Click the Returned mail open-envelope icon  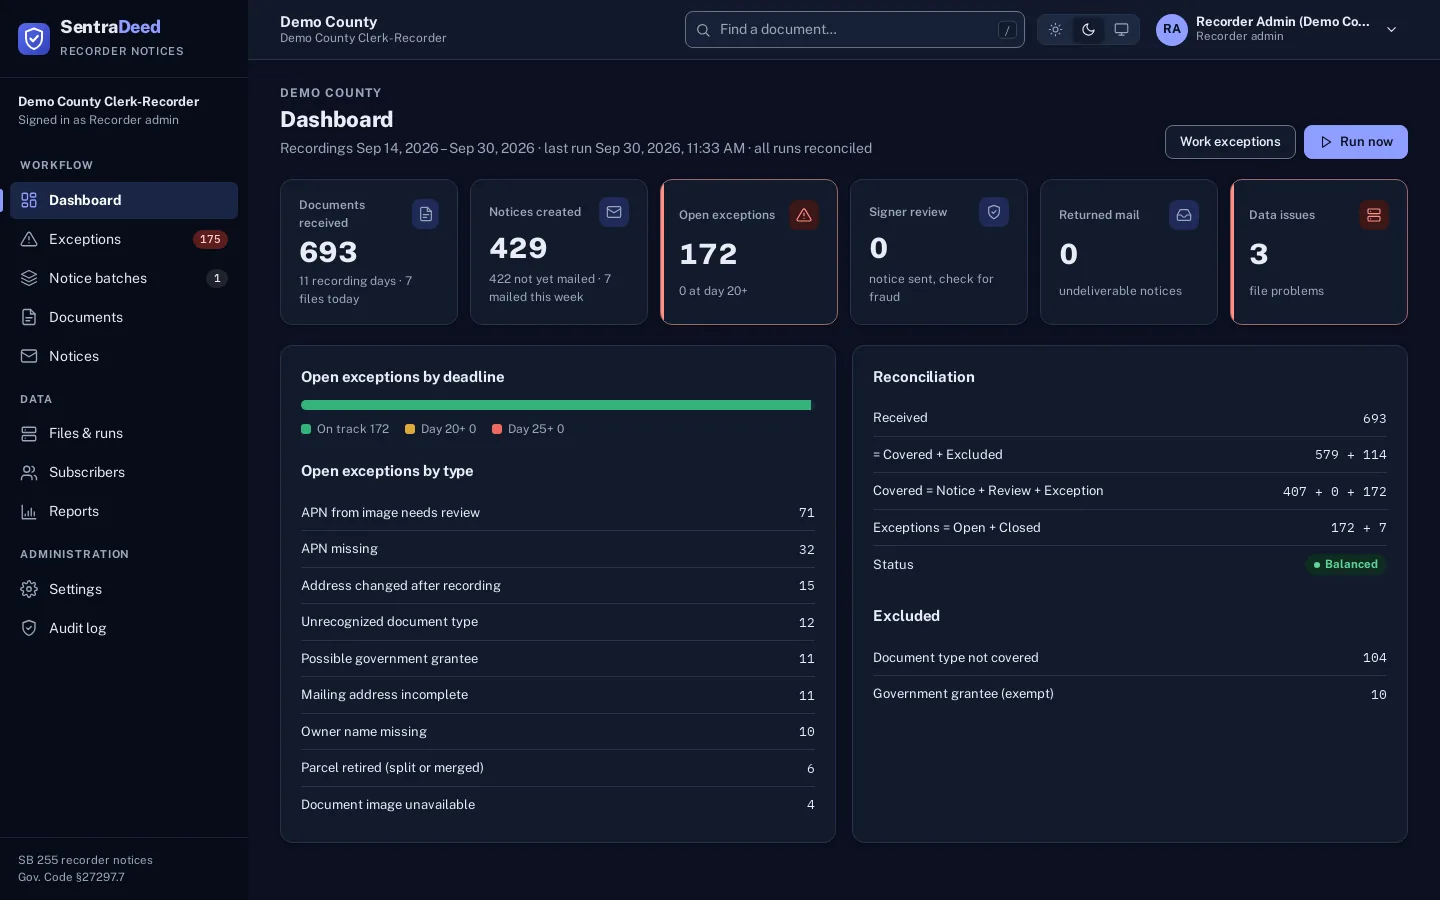[1184, 215]
